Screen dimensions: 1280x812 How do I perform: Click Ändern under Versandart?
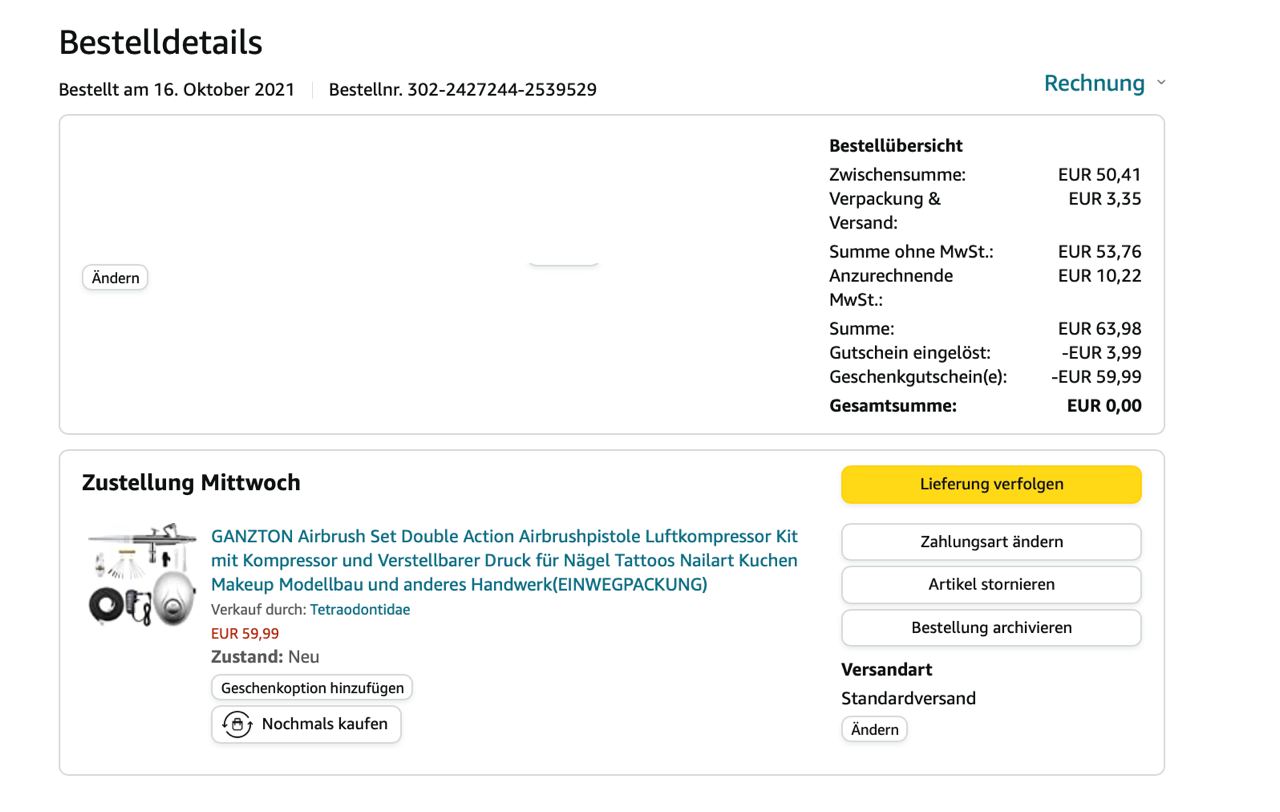click(874, 730)
